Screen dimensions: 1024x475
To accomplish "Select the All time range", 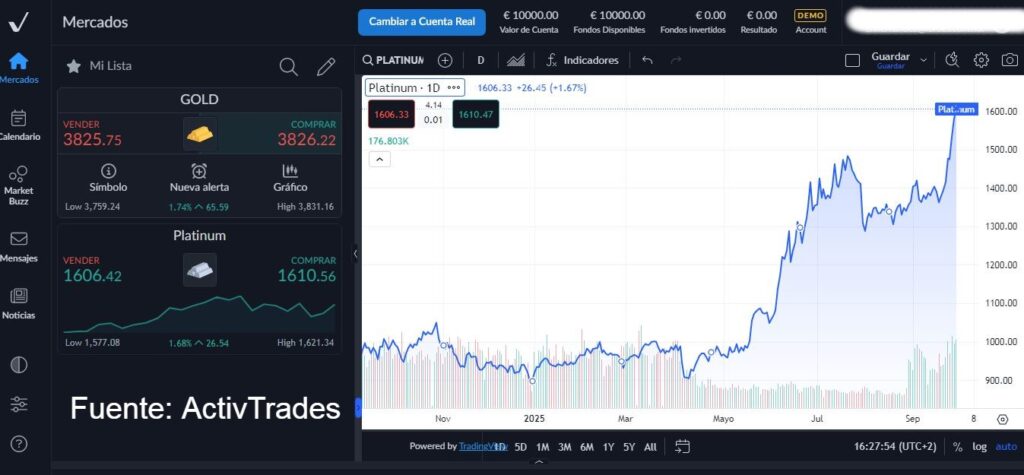I will 650,447.
